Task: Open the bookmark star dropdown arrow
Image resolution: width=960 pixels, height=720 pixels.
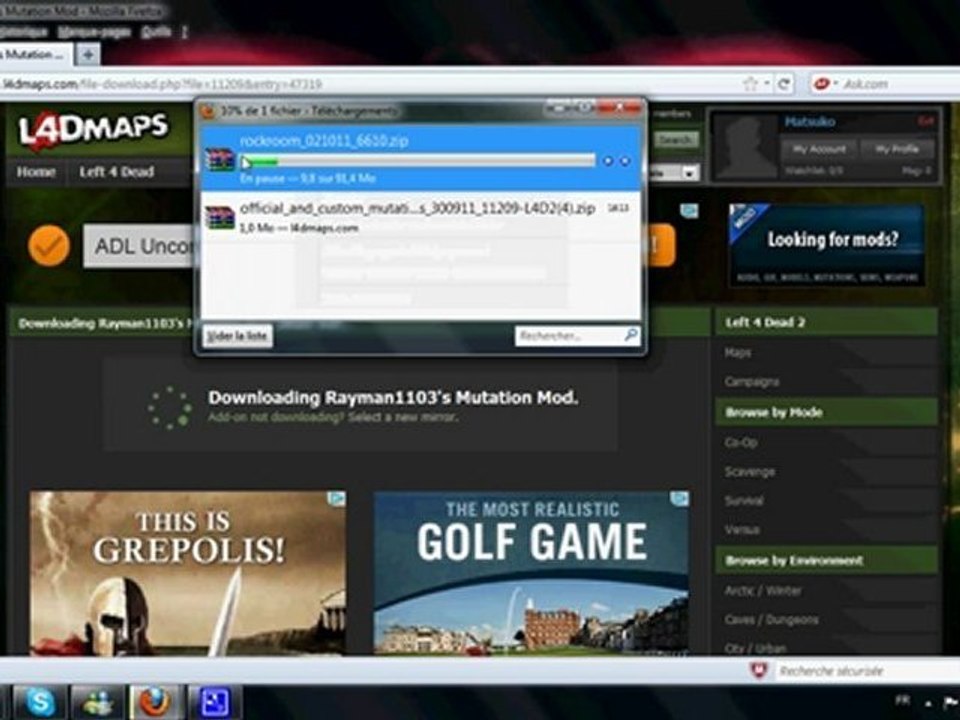Action: click(x=766, y=84)
